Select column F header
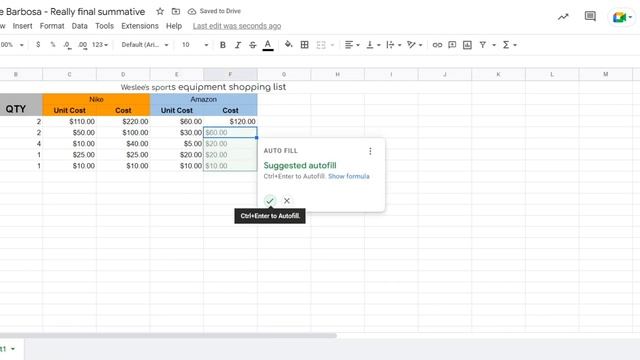 pyautogui.click(x=230, y=74)
